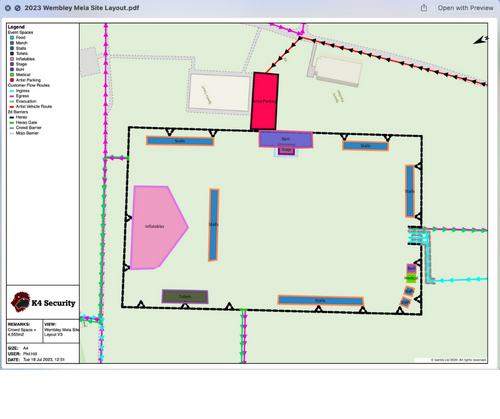500x419 pixels.
Task: Click the legend entry 'Artist Vehicle Route'
Action: (x=31, y=107)
